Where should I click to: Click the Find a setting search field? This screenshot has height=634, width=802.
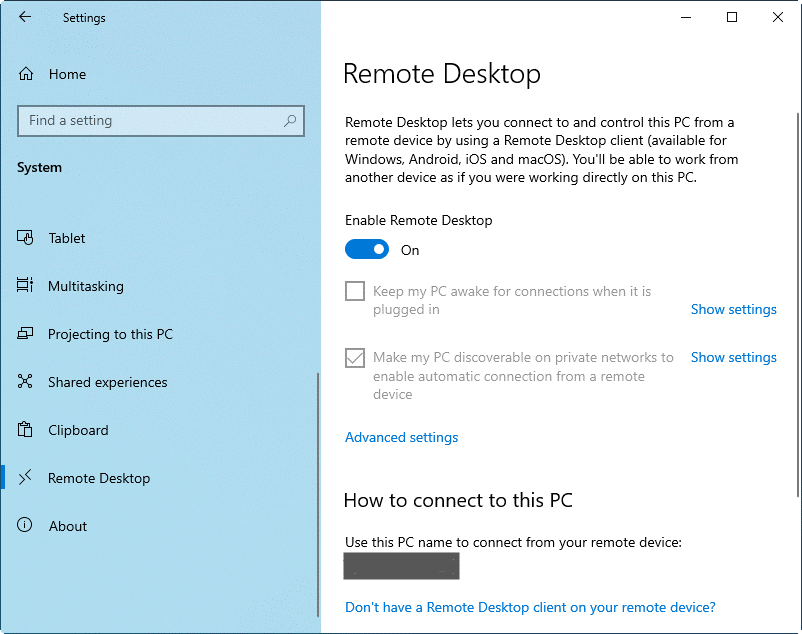pyautogui.click(x=150, y=121)
